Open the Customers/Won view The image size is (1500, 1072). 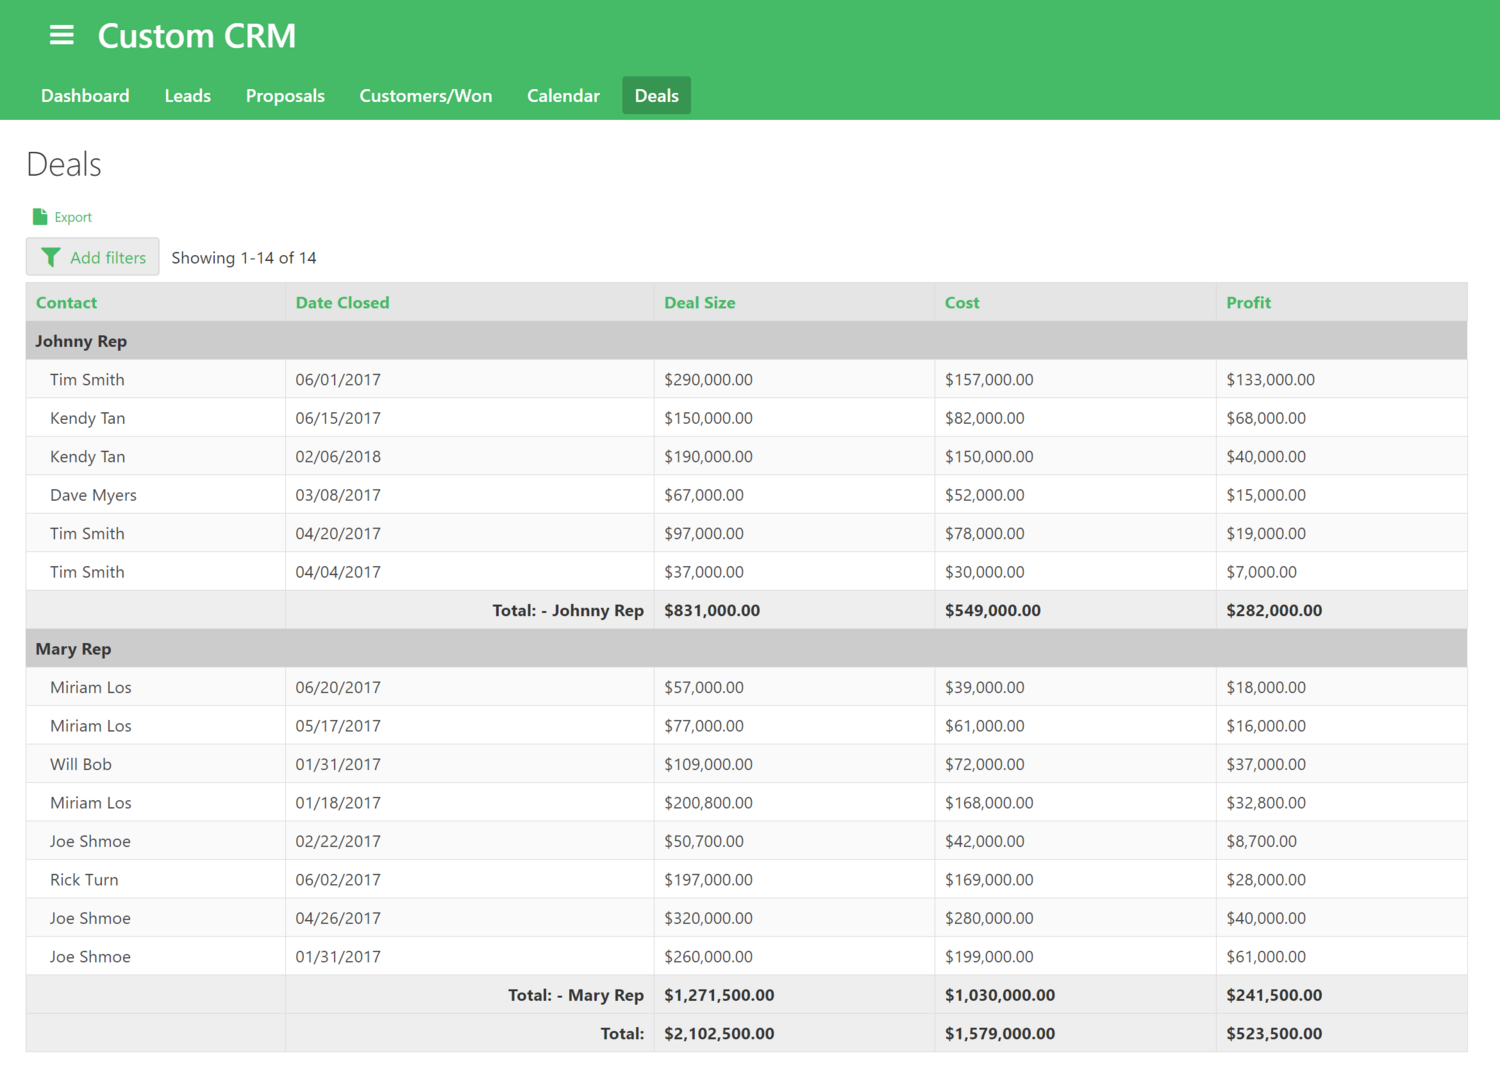point(426,95)
